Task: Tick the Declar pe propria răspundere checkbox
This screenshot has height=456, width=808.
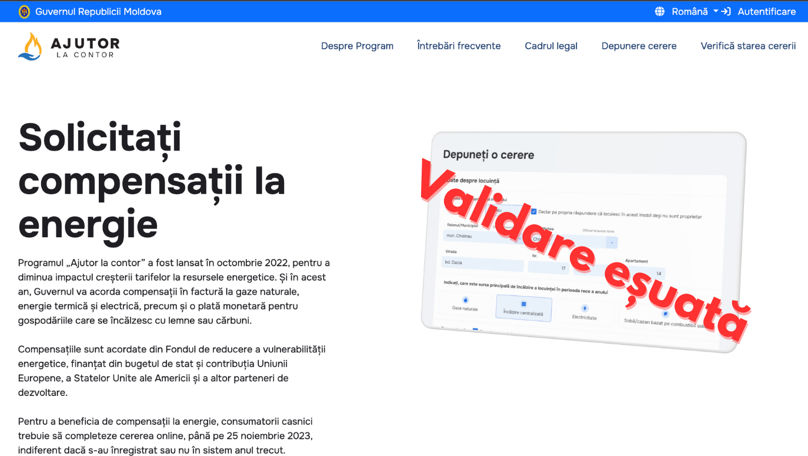Action: [x=532, y=211]
